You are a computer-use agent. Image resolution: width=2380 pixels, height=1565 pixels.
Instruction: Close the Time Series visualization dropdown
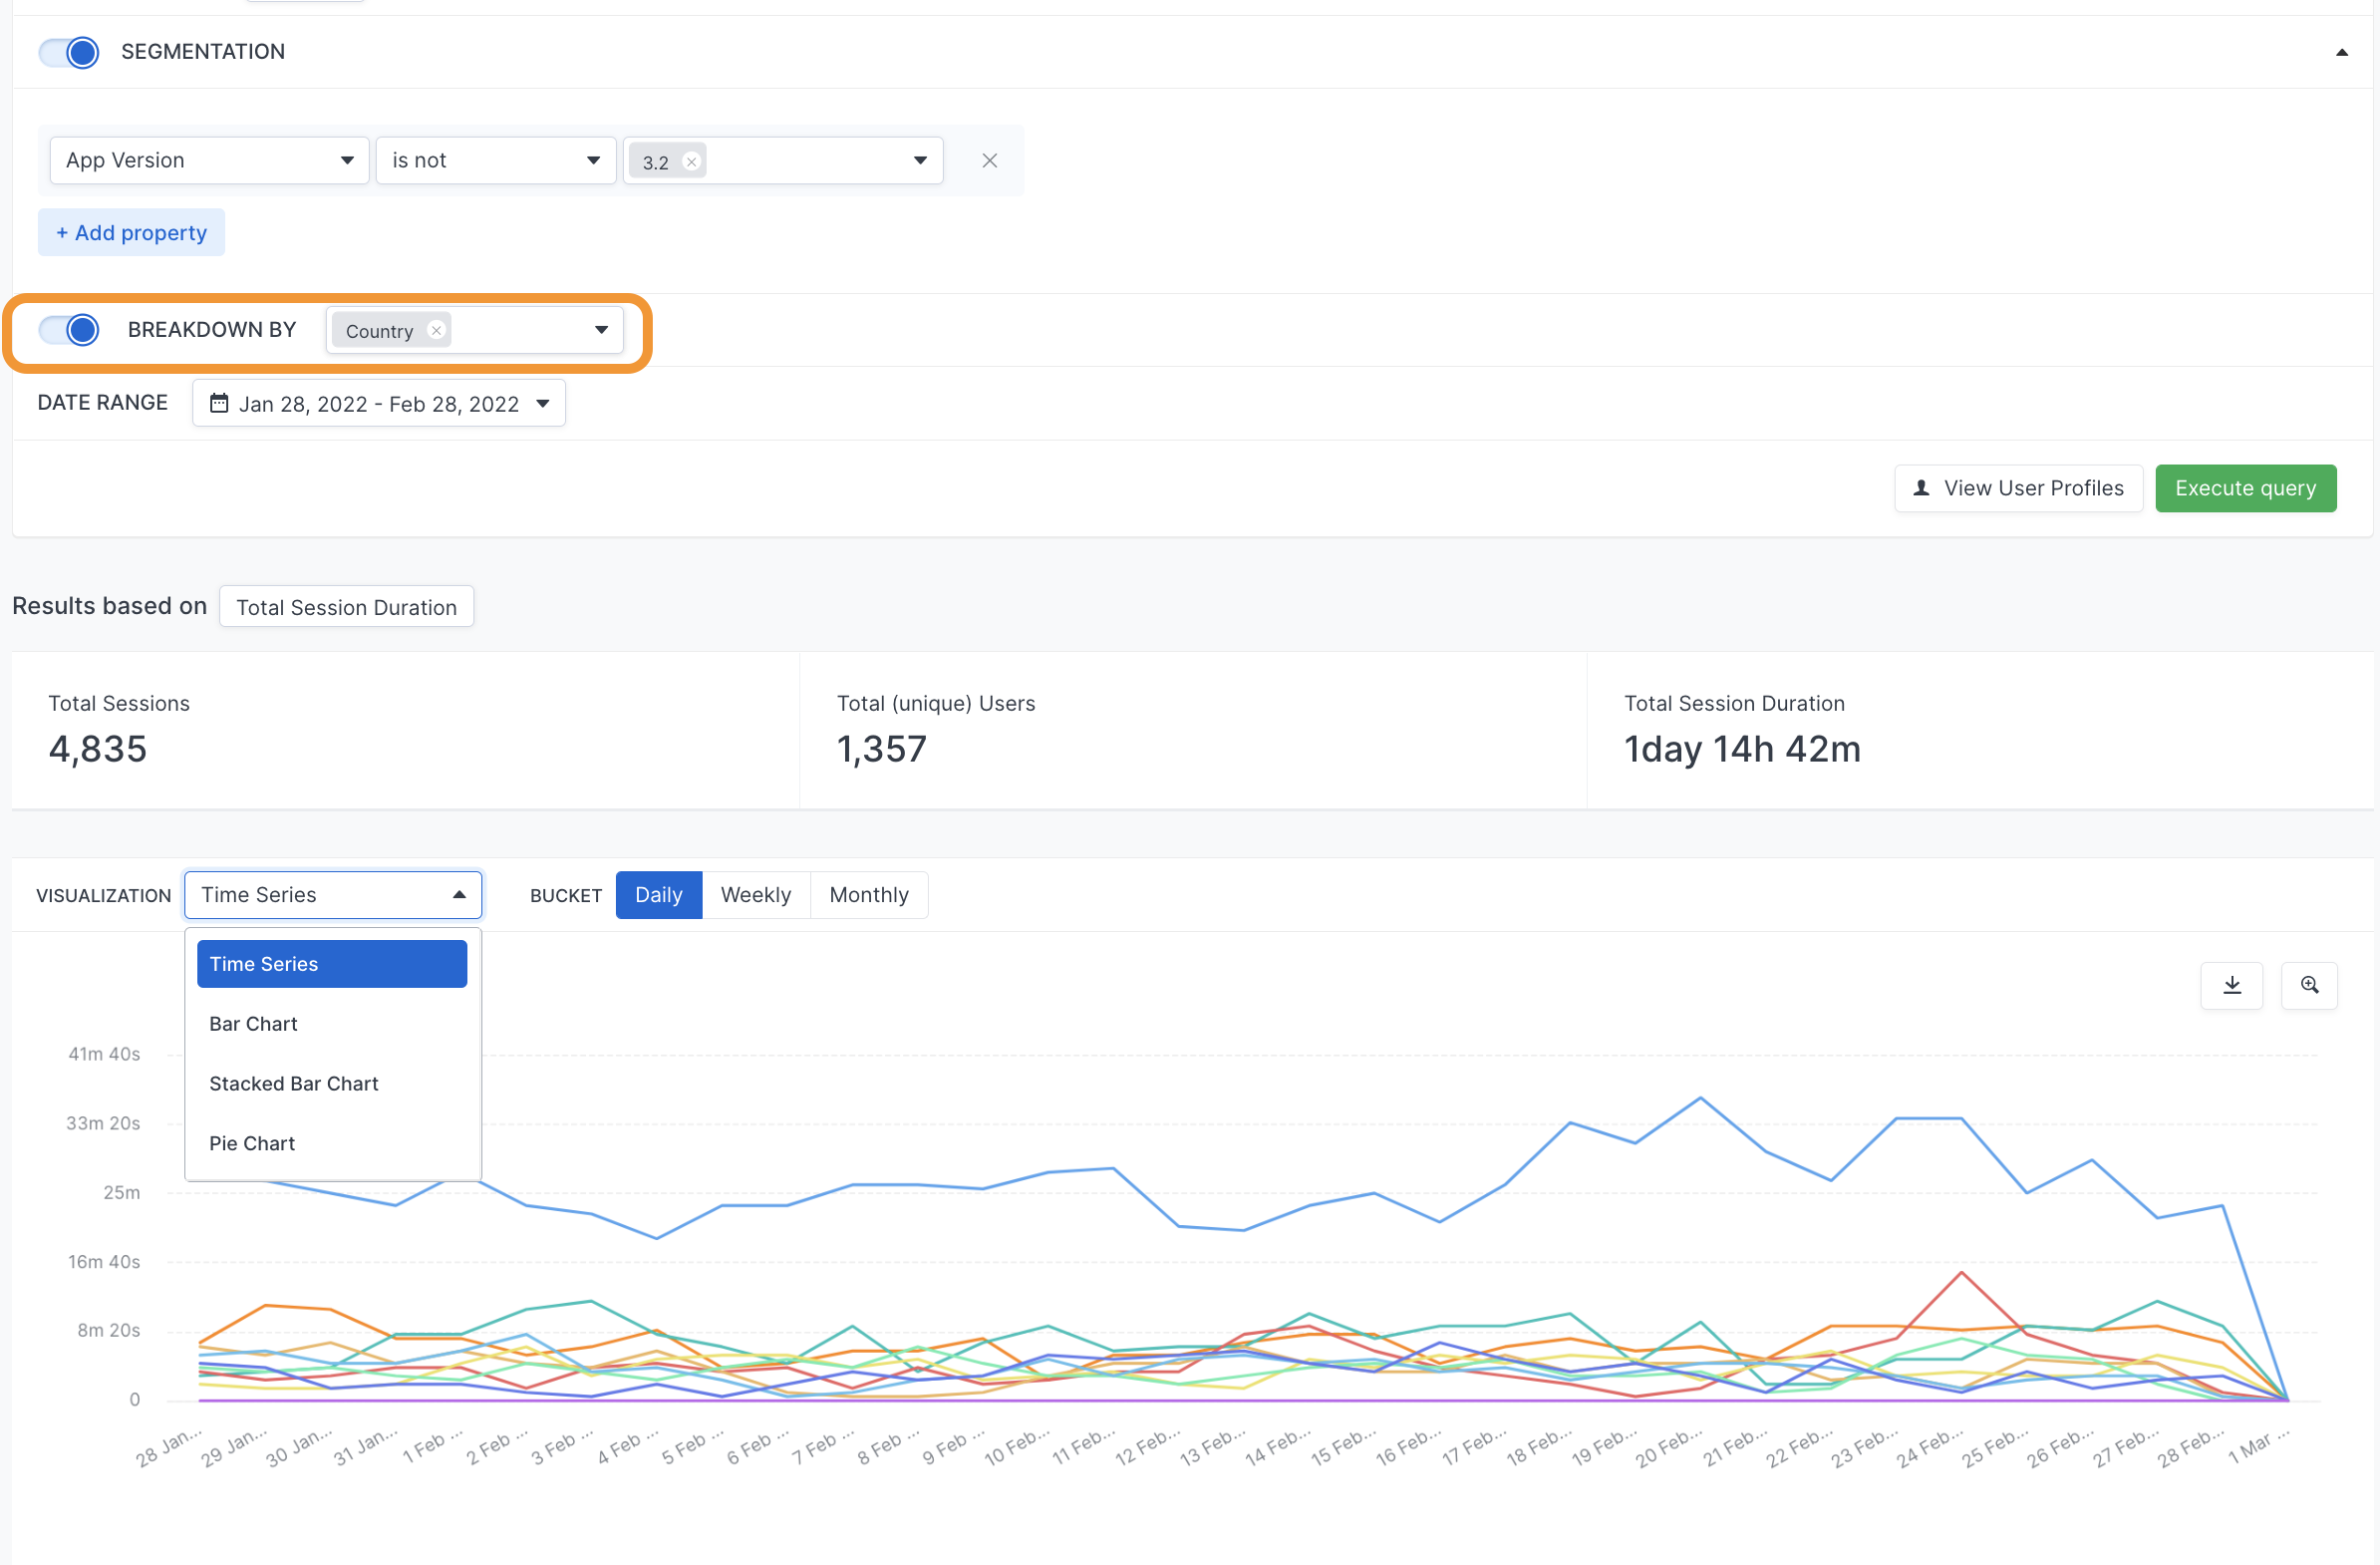pyautogui.click(x=333, y=895)
